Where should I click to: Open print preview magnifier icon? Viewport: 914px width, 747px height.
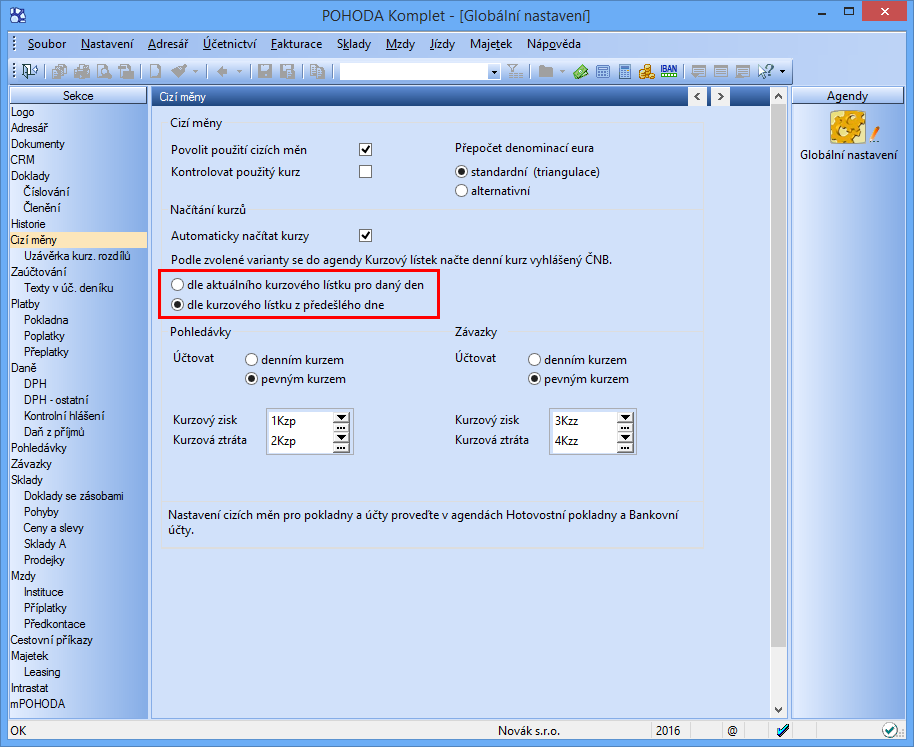[104, 71]
